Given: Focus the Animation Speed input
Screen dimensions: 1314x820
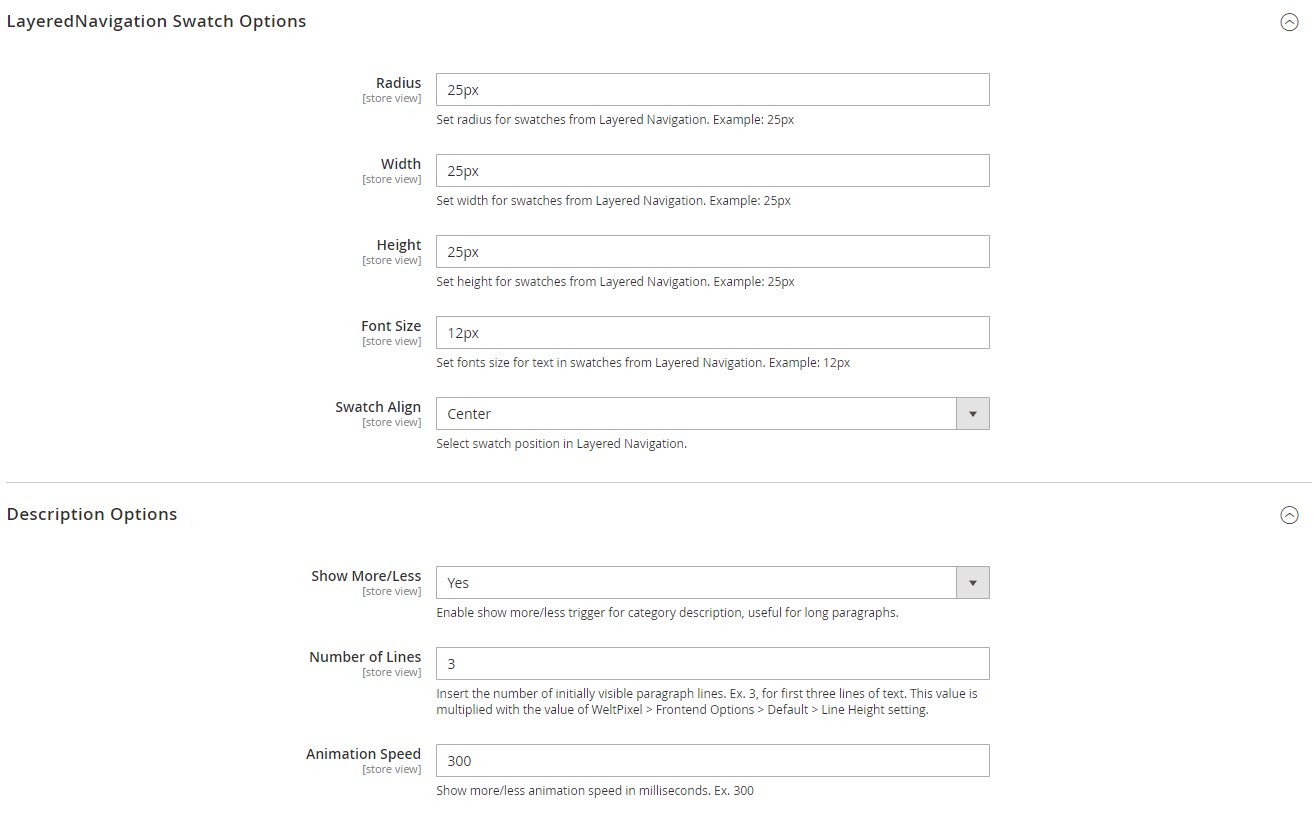Looking at the screenshot, I should tap(712, 761).
